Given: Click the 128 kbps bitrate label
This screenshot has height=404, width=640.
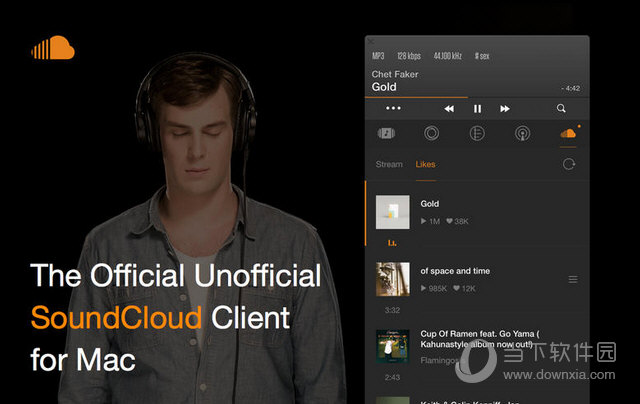Looking at the screenshot, I should click(x=409, y=56).
